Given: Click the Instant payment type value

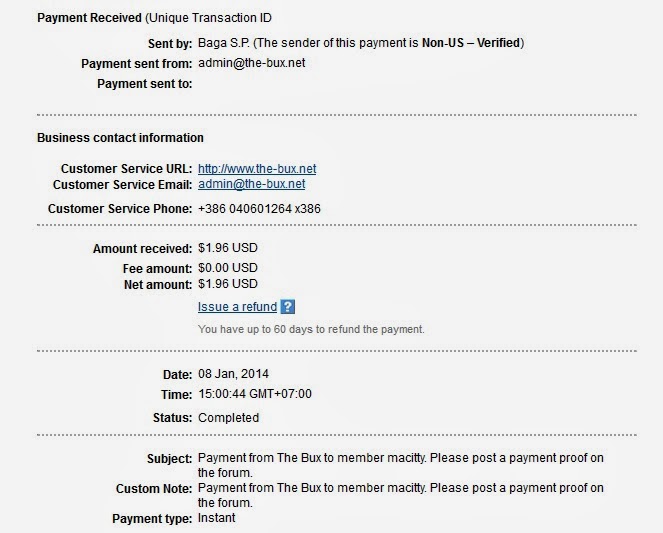Looking at the screenshot, I should (x=217, y=518).
